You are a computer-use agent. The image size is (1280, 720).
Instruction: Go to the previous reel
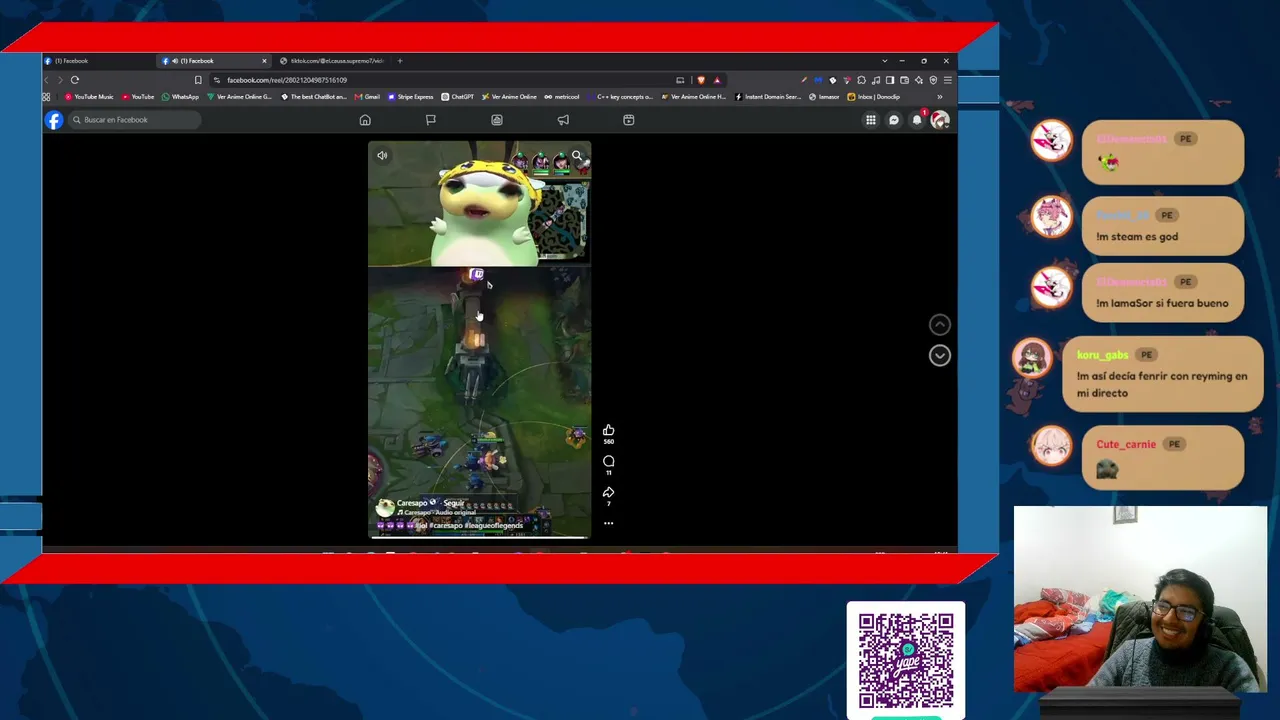(x=940, y=324)
